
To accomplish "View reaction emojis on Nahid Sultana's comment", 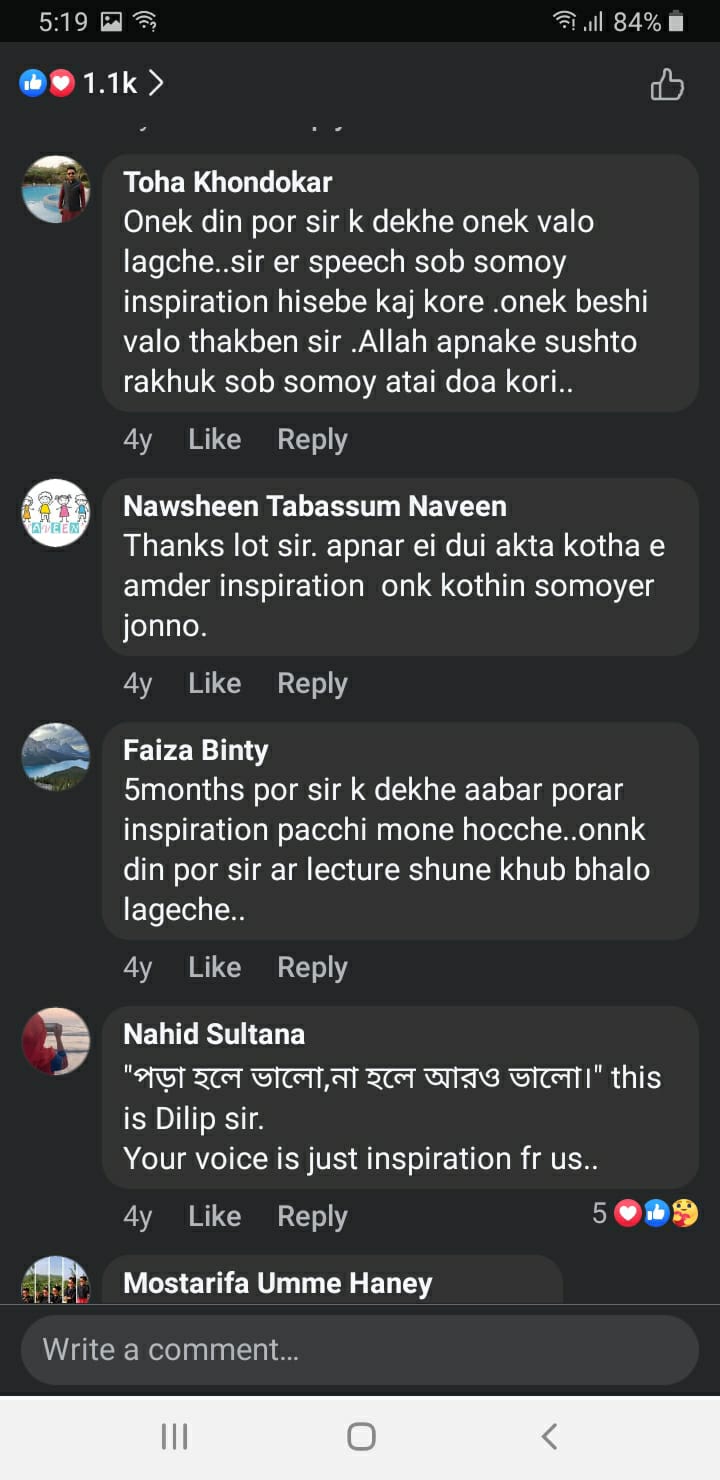I will coord(656,1214).
